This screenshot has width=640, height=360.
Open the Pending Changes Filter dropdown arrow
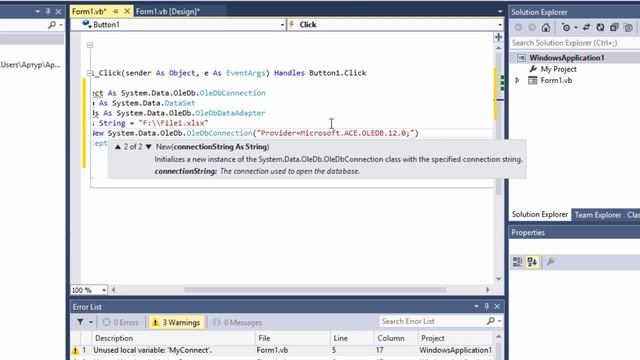[576, 28]
